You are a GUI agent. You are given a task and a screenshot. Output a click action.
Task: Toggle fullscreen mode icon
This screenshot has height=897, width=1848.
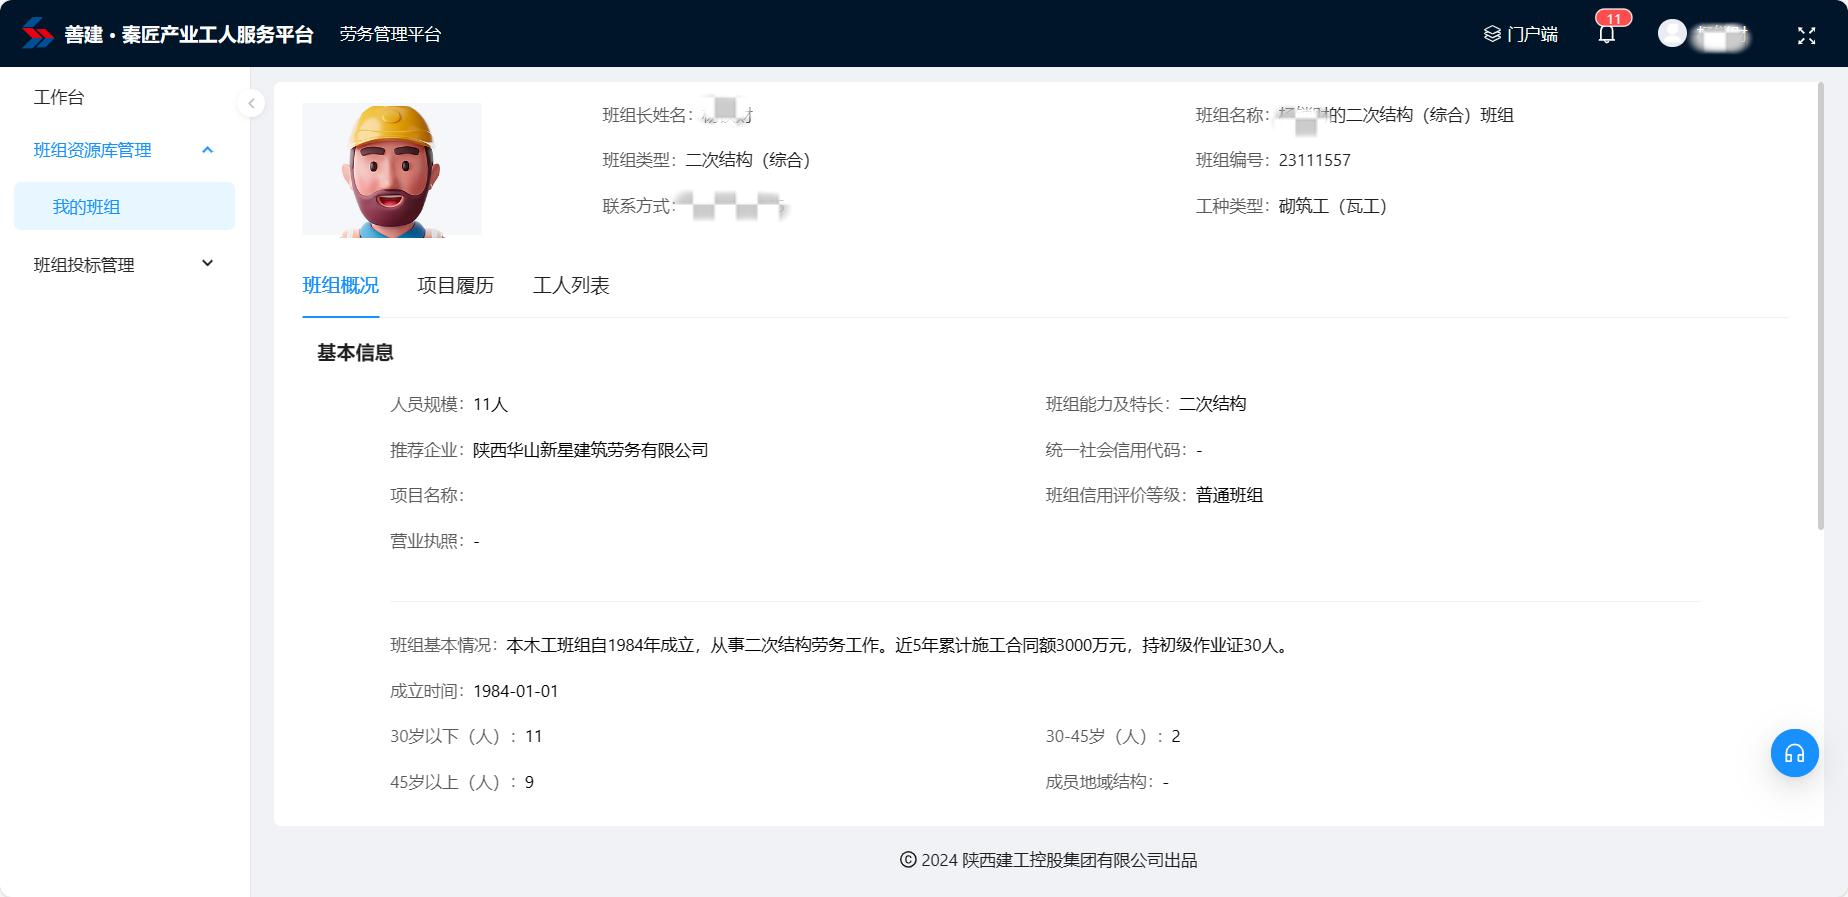1806,35
